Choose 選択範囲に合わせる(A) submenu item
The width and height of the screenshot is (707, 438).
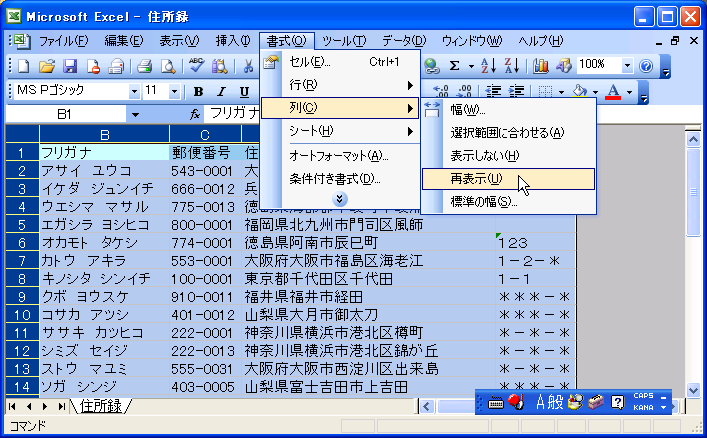coord(509,133)
